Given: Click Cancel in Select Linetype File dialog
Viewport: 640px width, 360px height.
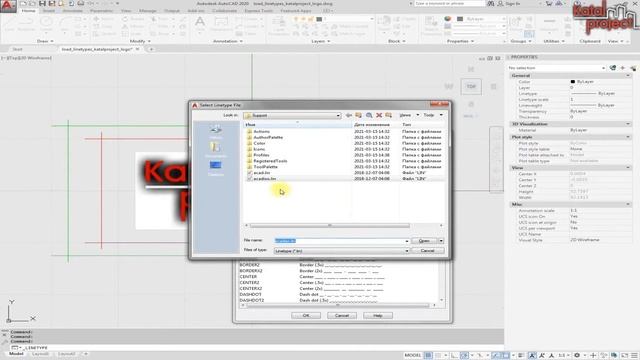Looking at the screenshot, I should point(428,251).
